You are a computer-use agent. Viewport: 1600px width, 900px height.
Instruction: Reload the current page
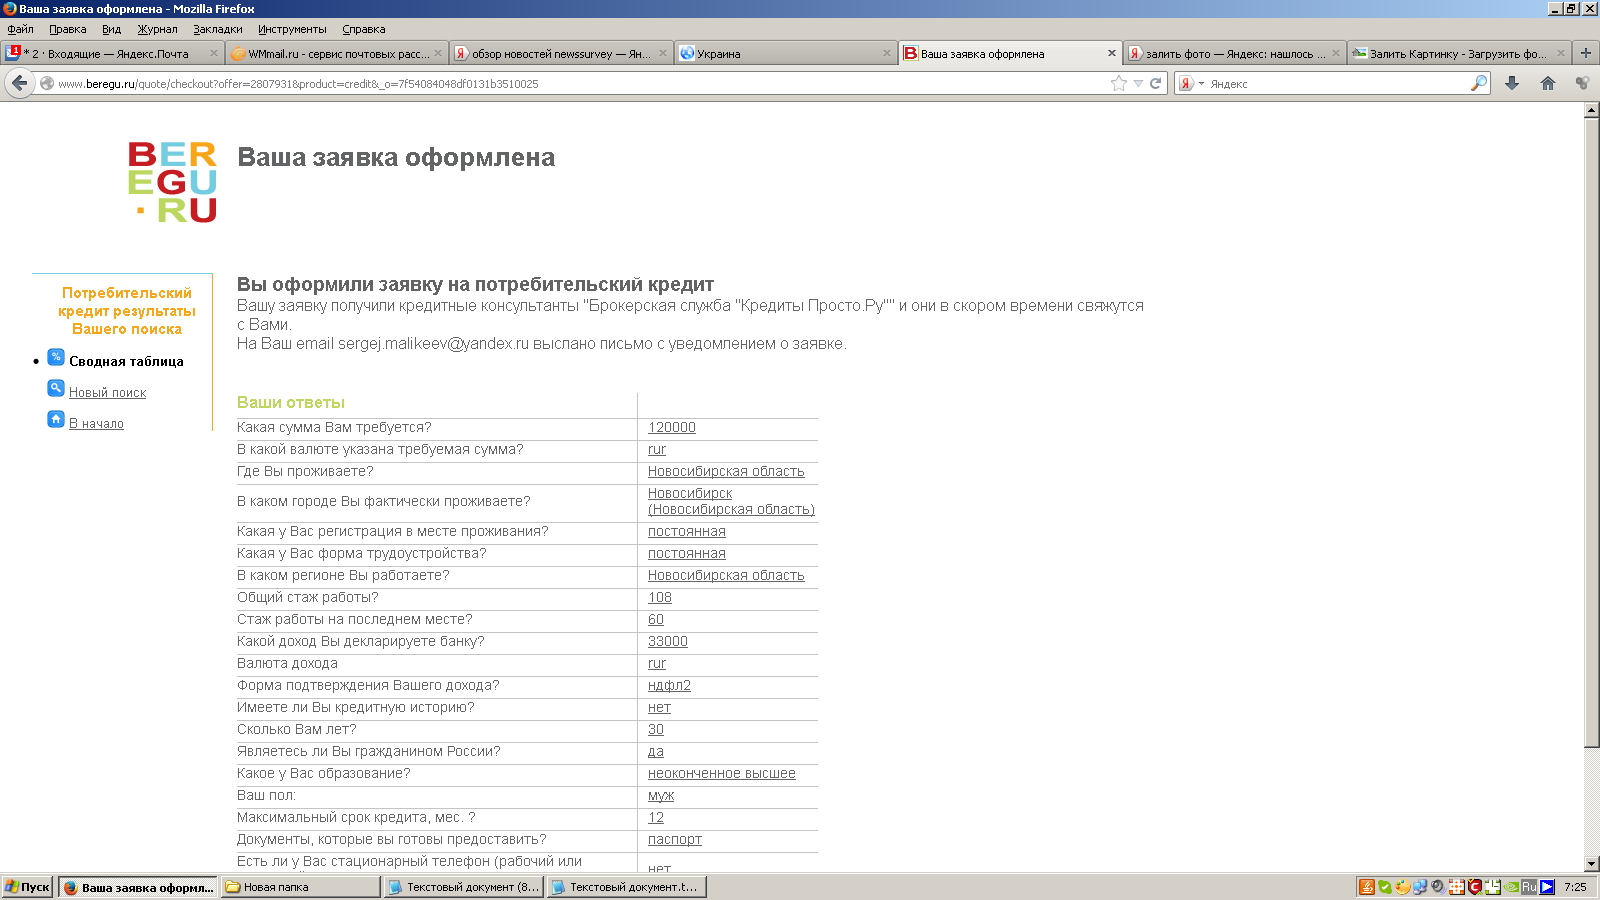pyautogui.click(x=1156, y=83)
